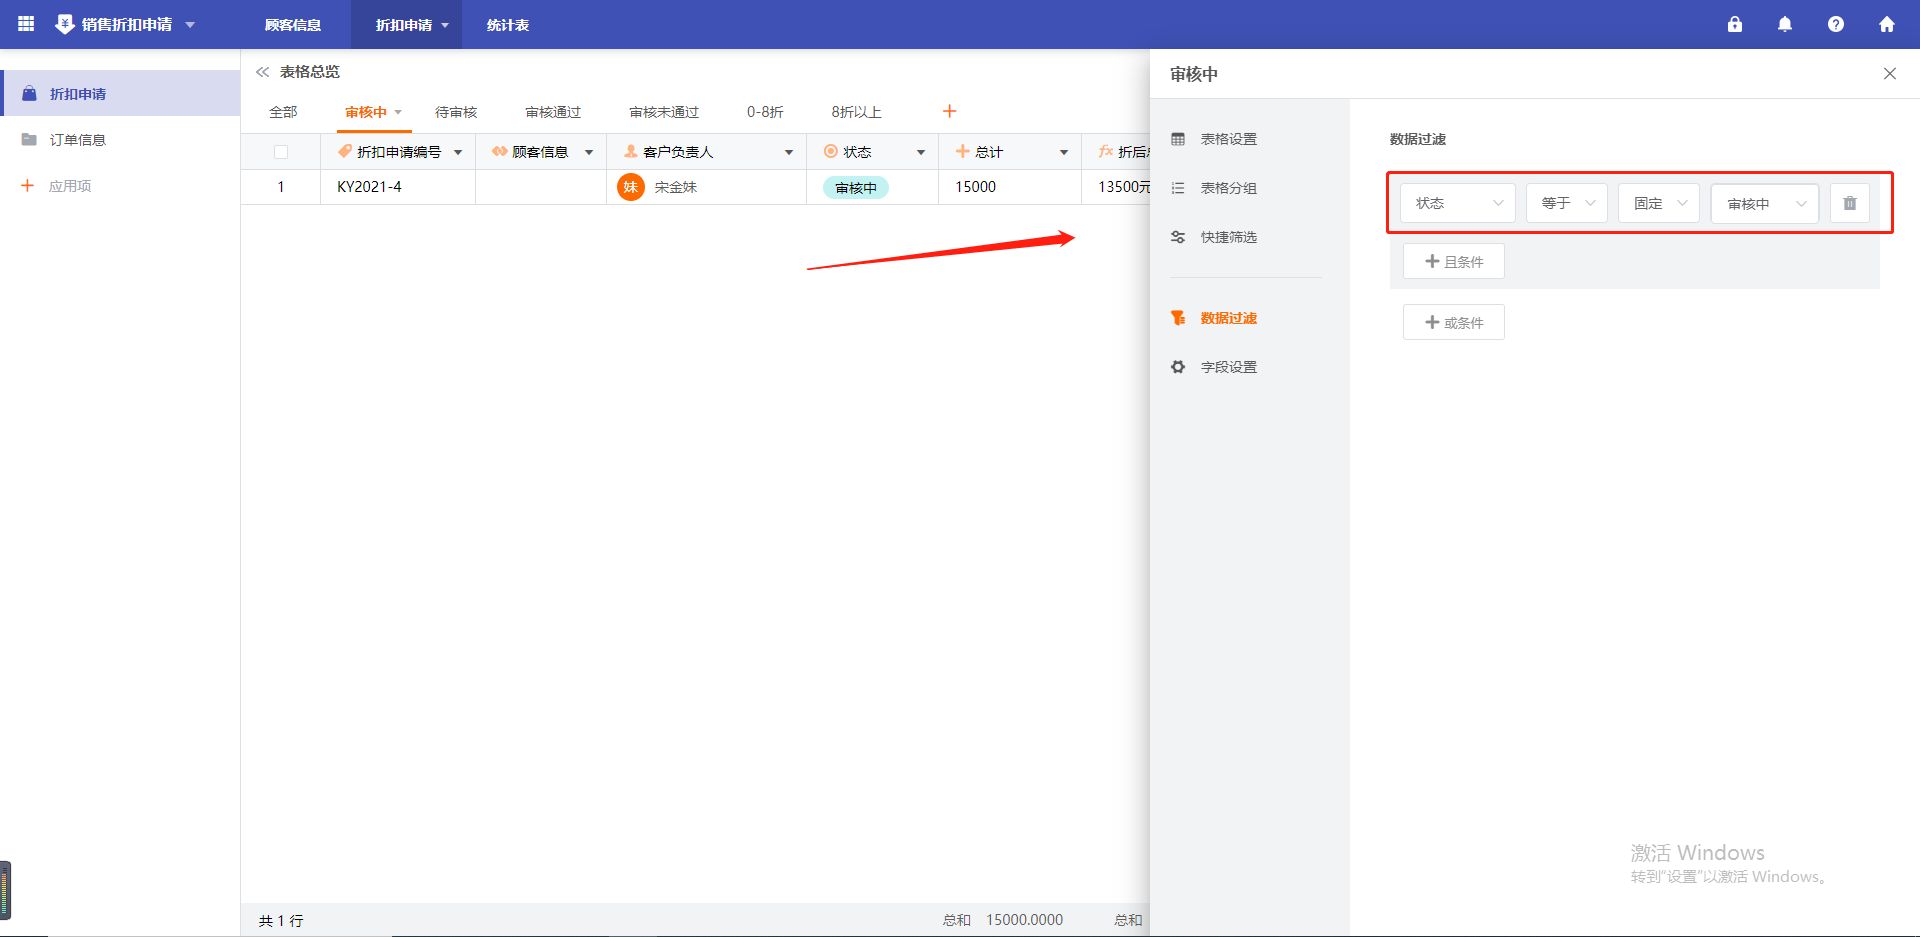Screen dimensions: 1920x937
Task: Expand the 状态 column header dropdown
Action: click(x=919, y=151)
